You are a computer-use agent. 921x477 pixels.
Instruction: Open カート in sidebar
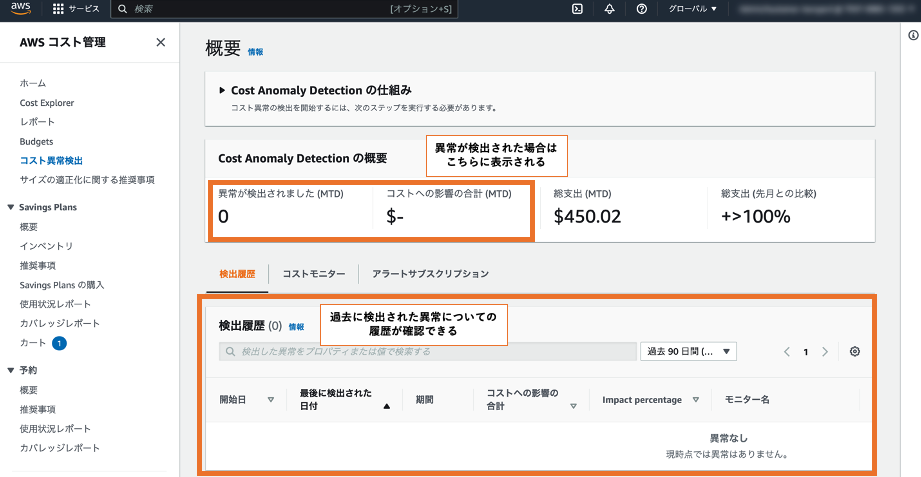tap(33, 343)
